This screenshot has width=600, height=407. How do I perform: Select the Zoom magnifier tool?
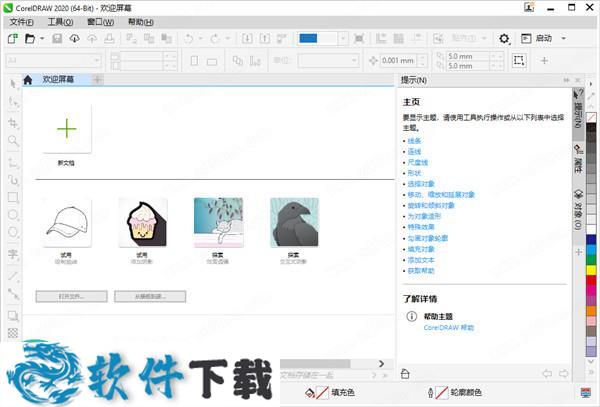tap(13, 141)
